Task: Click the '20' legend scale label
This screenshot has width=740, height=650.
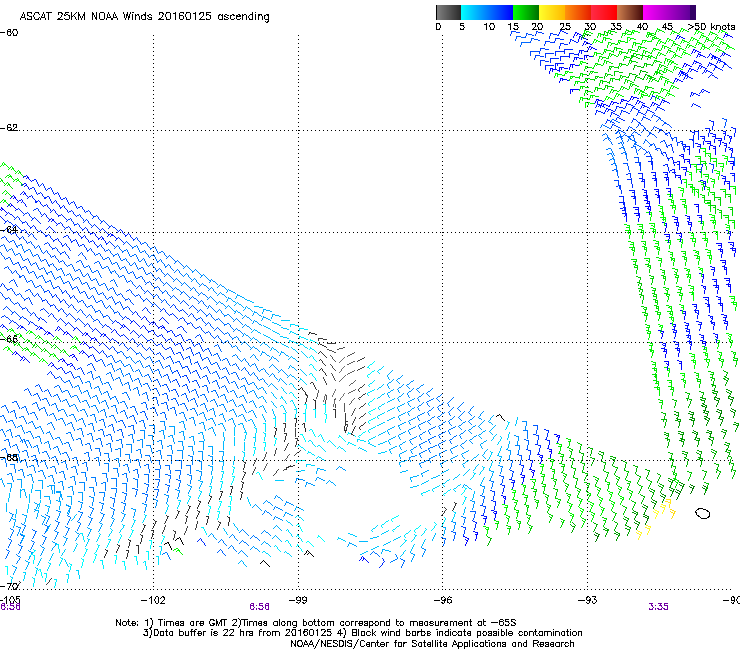Action: click(x=537, y=26)
